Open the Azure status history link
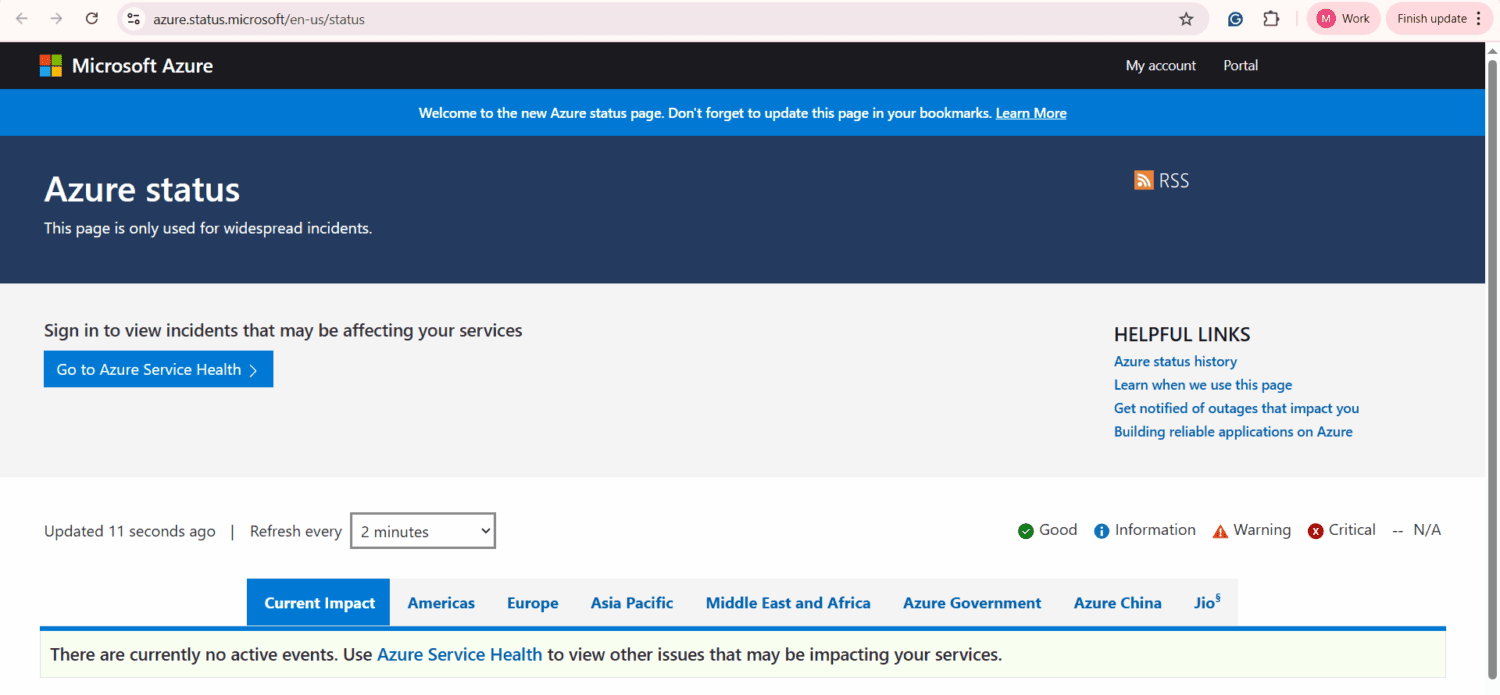 pos(1175,361)
